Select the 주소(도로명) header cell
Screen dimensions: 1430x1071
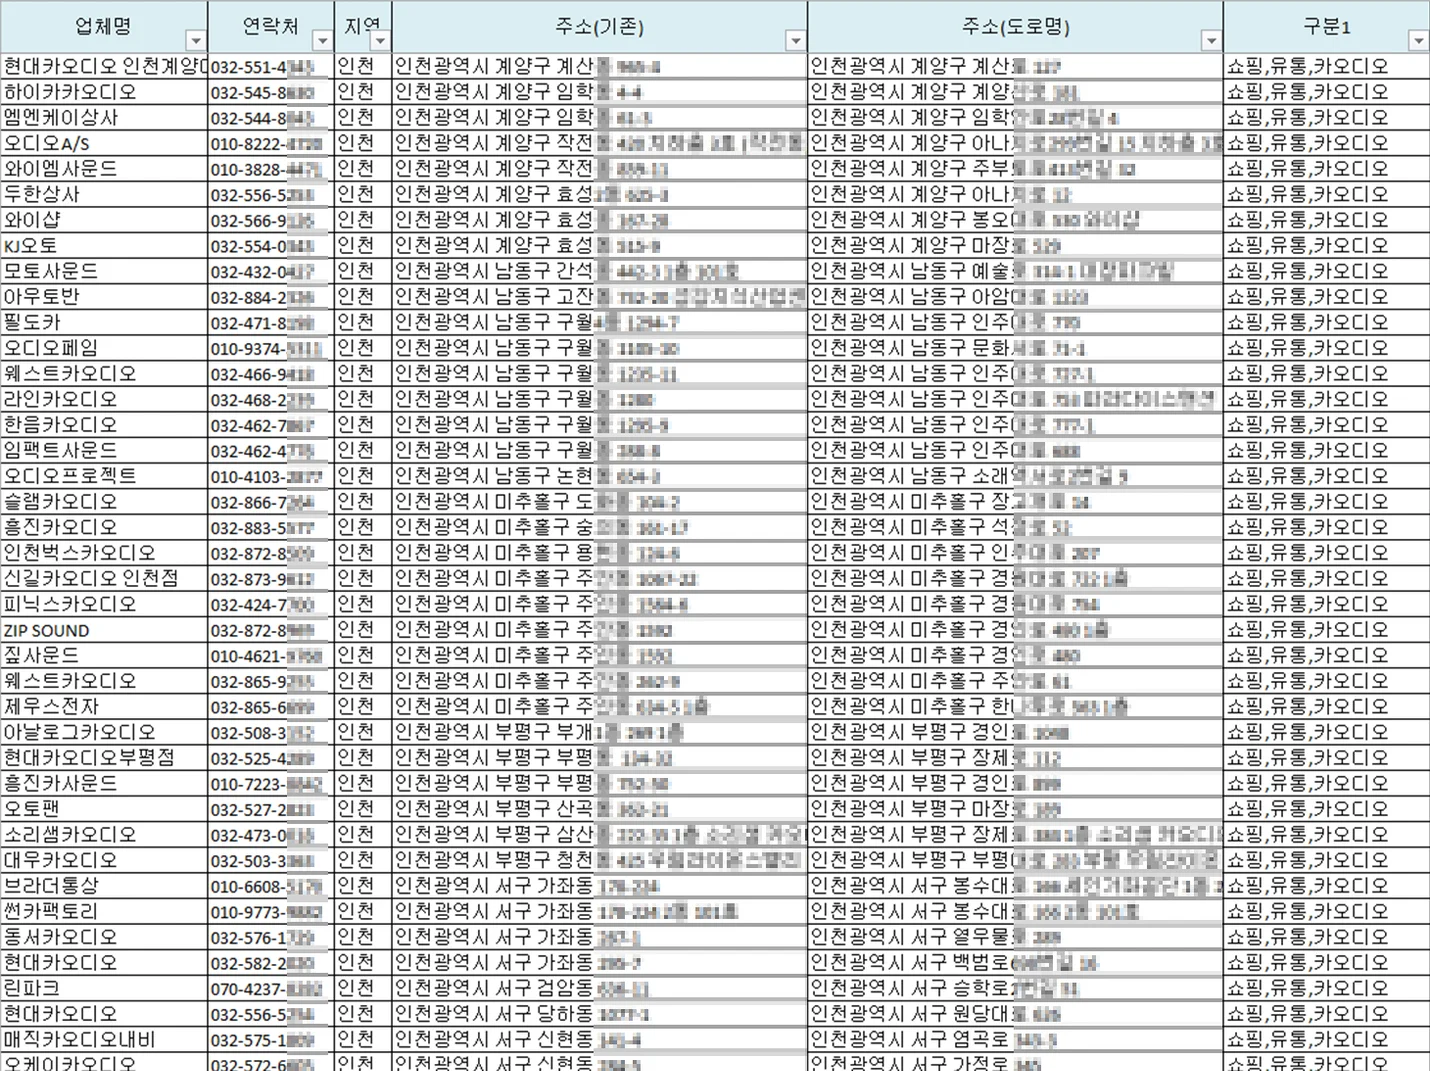click(x=1015, y=27)
